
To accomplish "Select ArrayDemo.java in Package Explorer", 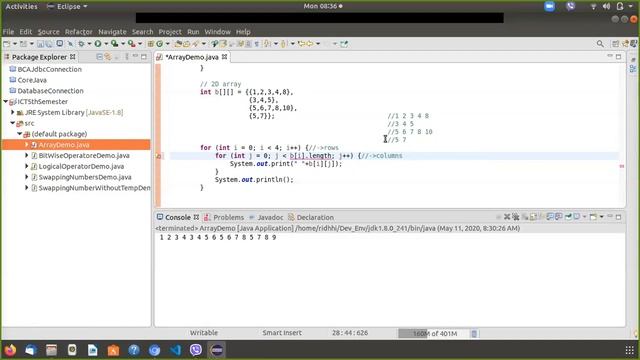I will click(76, 144).
